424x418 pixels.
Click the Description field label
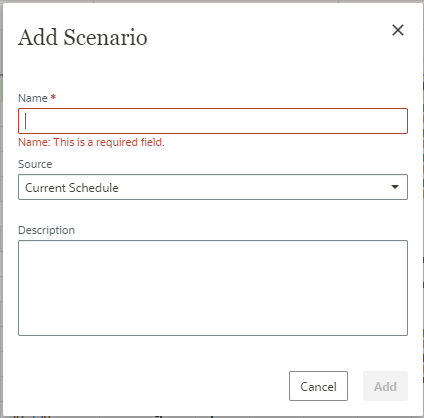(46, 230)
